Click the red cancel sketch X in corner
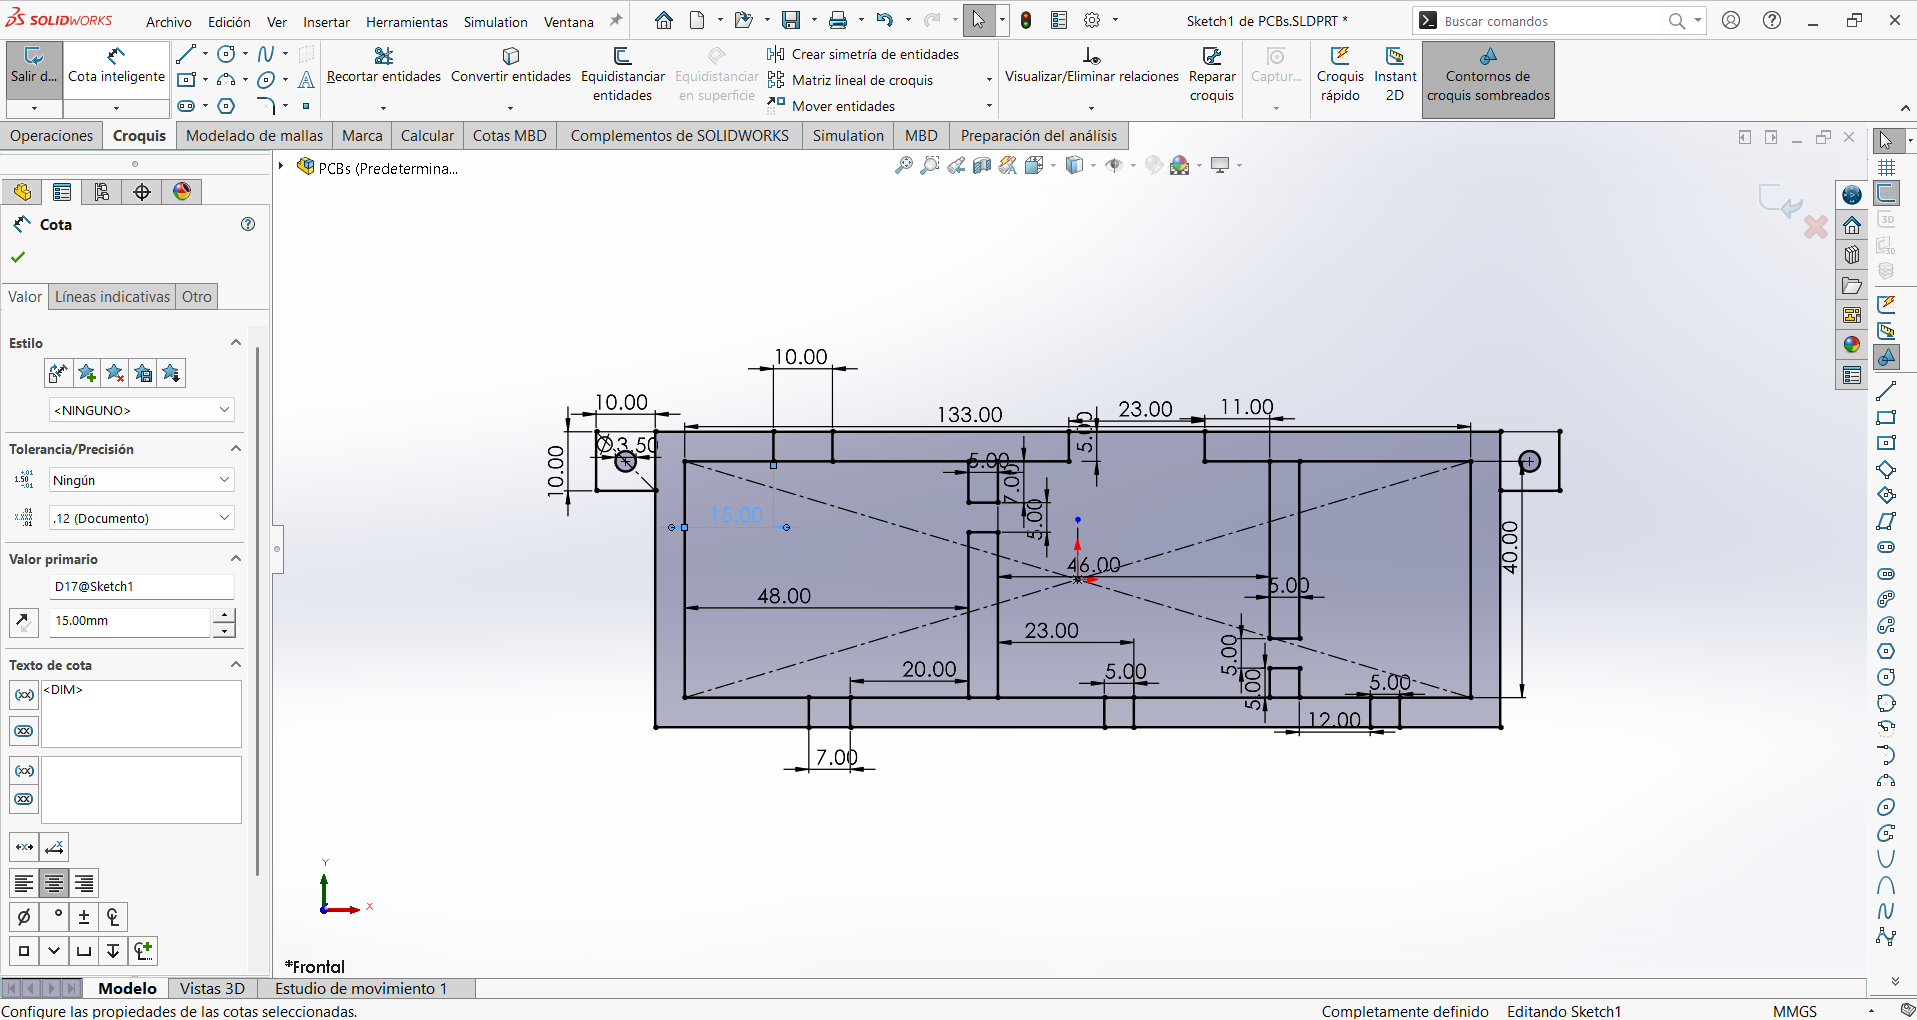The image size is (1917, 1020). pos(1815,227)
